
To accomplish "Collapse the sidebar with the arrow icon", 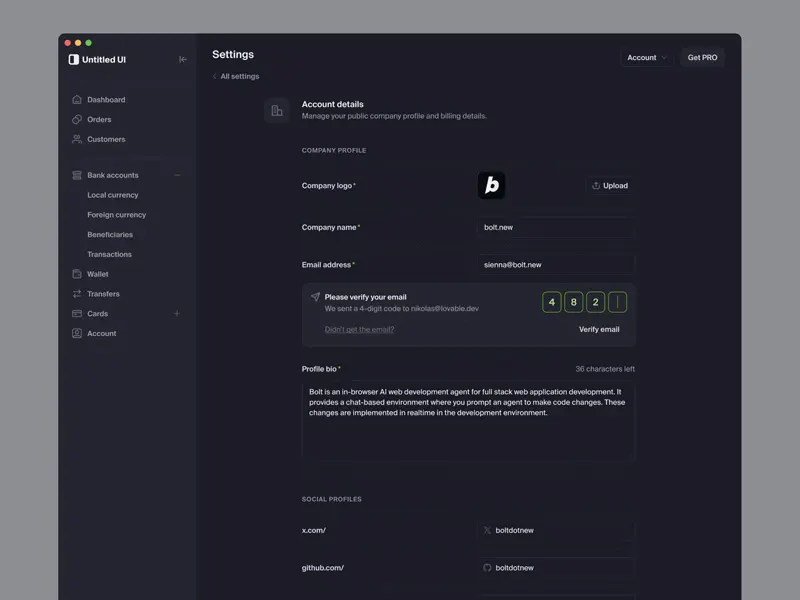I will tap(183, 59).
